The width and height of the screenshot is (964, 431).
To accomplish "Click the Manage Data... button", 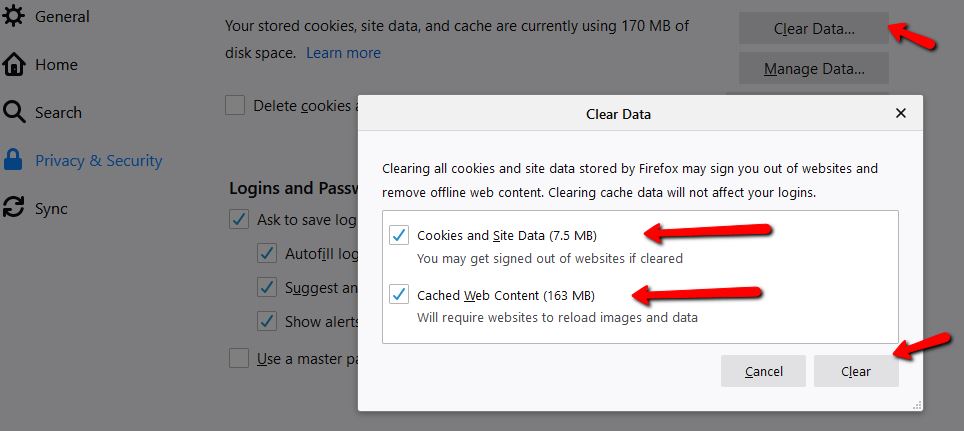I will [x=814, y=68].
